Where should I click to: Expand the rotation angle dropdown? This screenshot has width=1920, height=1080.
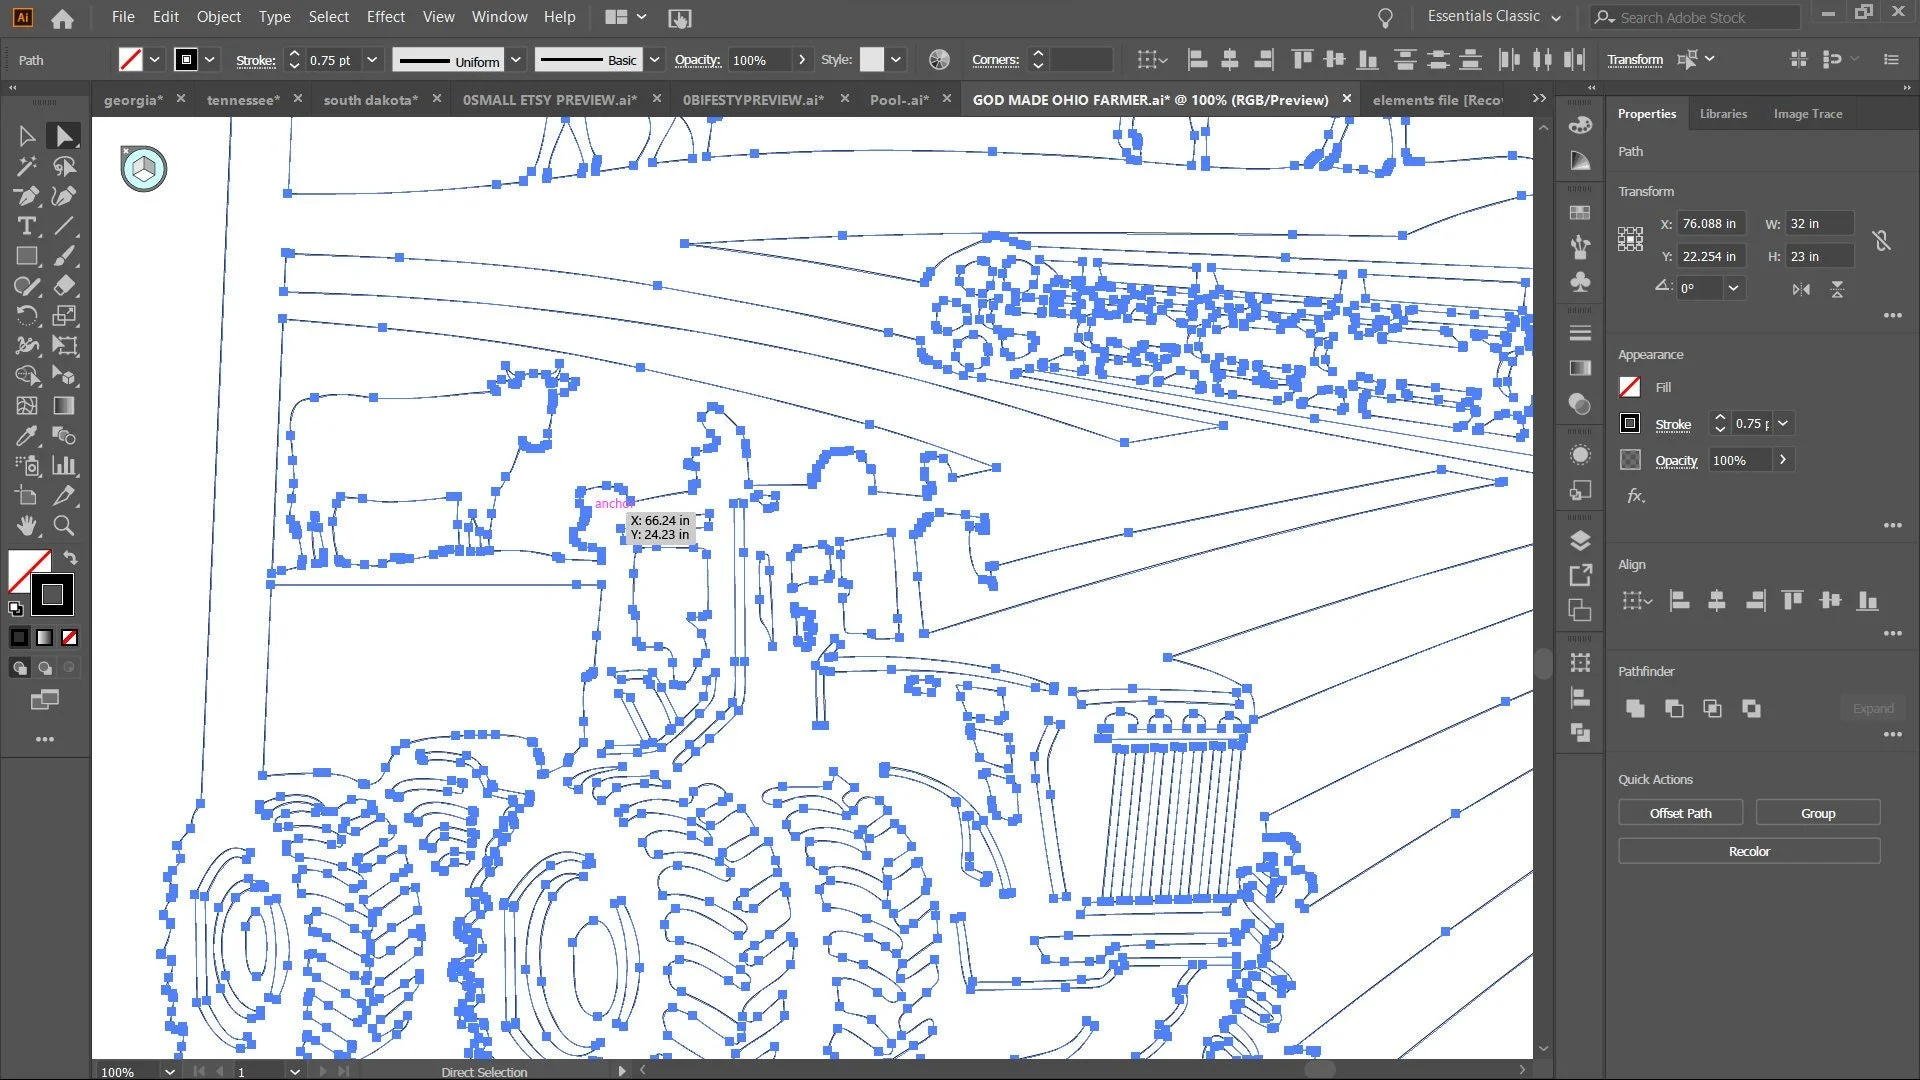pyautogui.click(x=1733, y=288)
